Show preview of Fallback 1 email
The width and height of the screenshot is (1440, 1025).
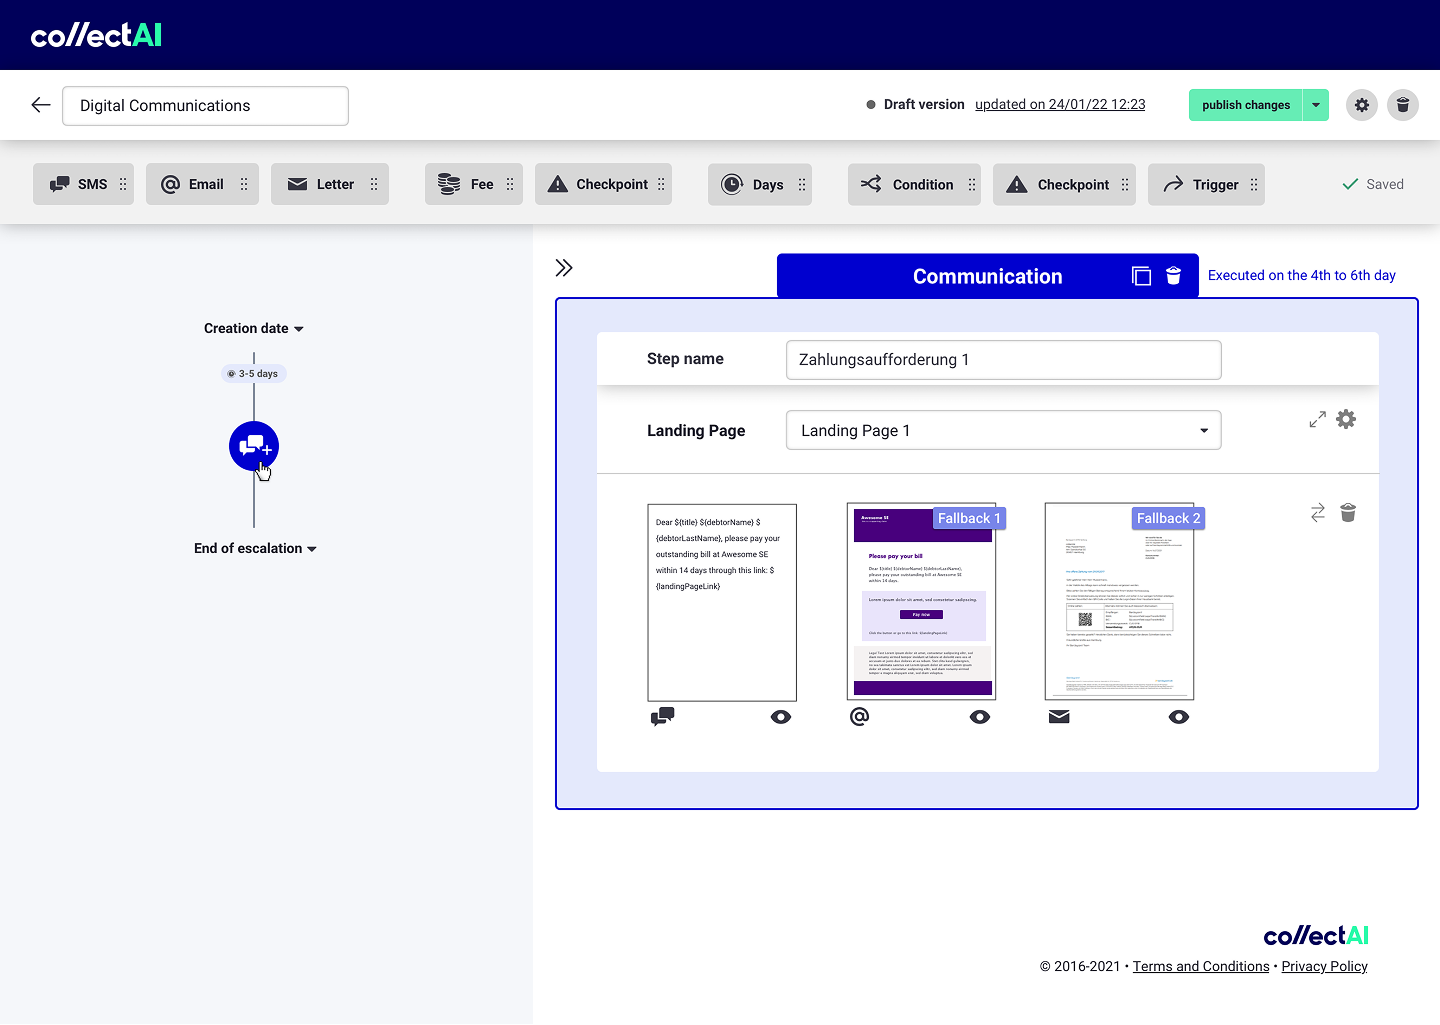coord(980,716)
